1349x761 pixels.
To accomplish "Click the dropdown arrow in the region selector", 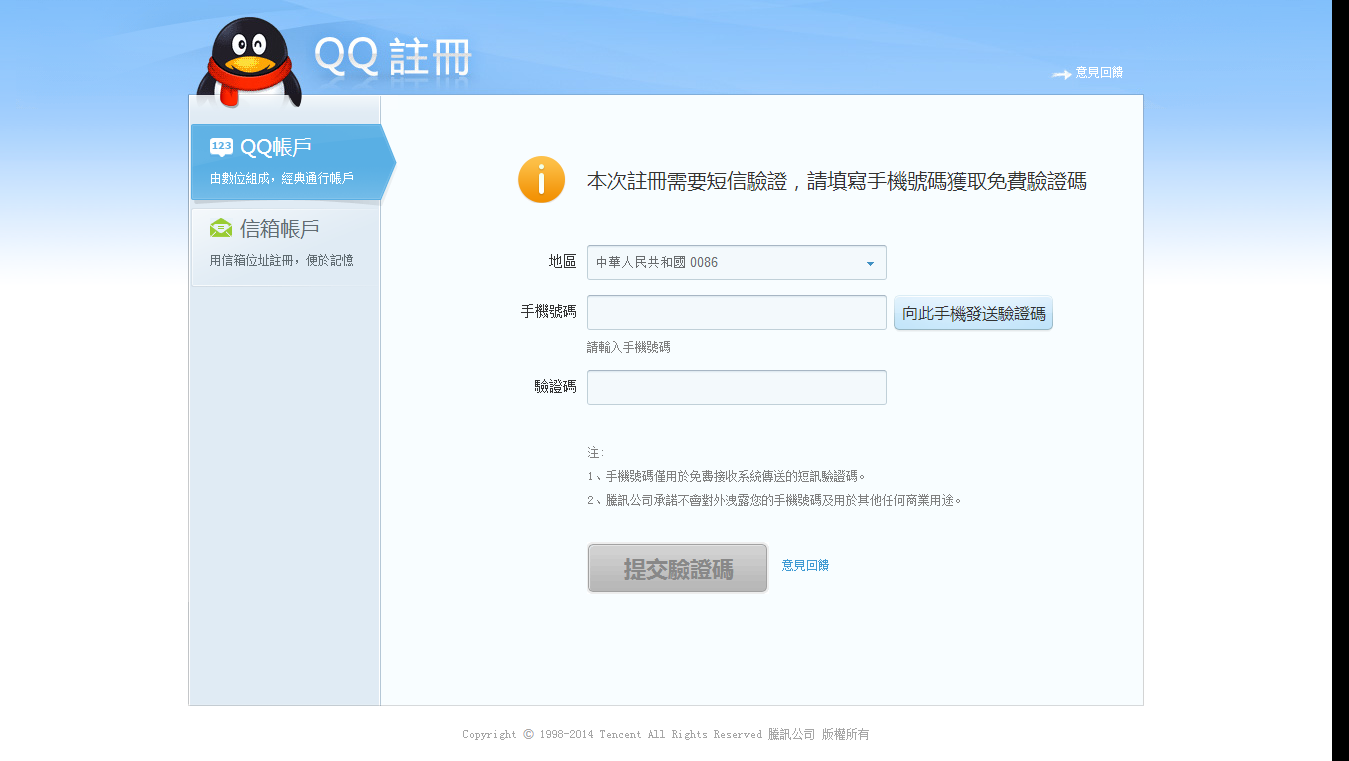I will (869, 262).
